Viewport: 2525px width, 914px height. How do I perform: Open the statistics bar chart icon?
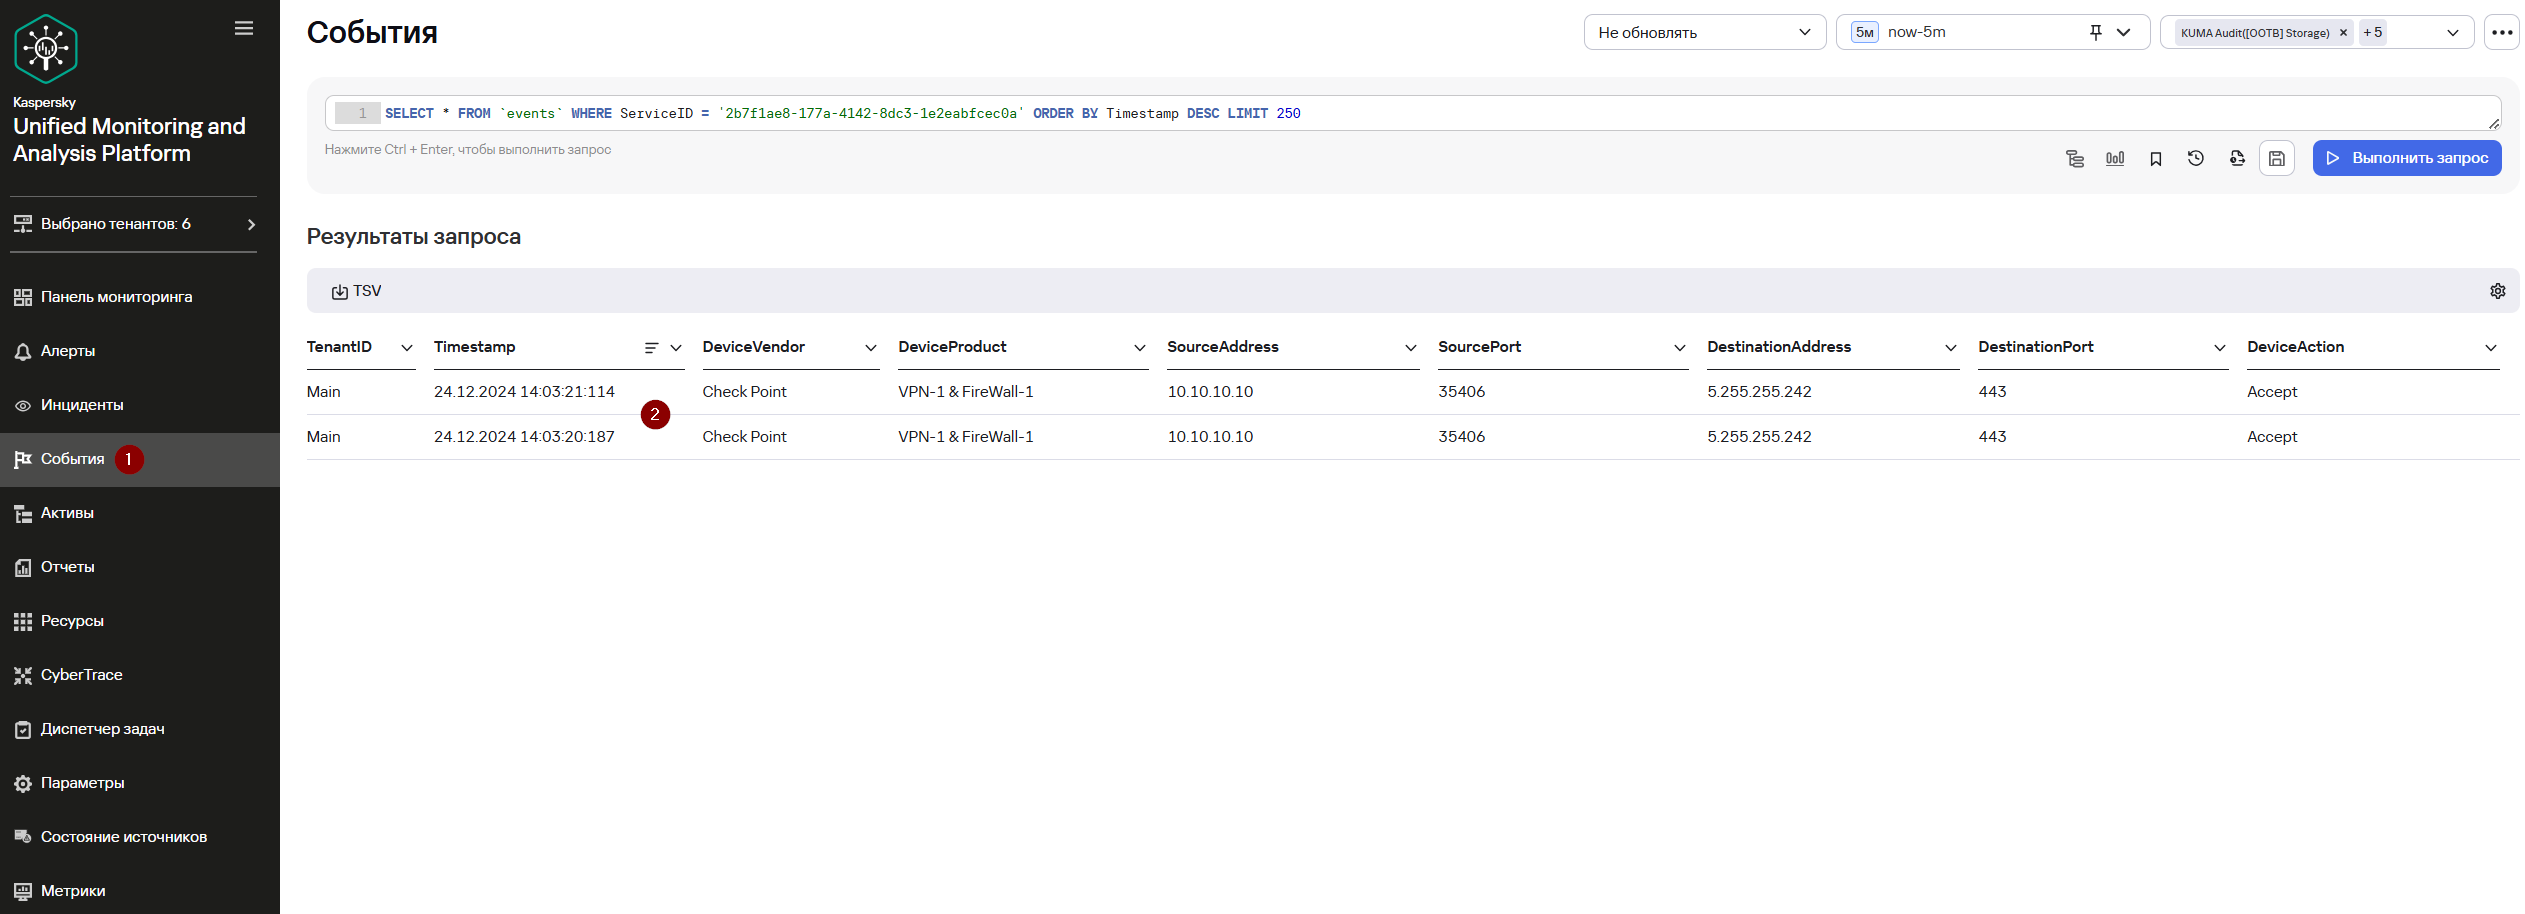point(2115,158)
